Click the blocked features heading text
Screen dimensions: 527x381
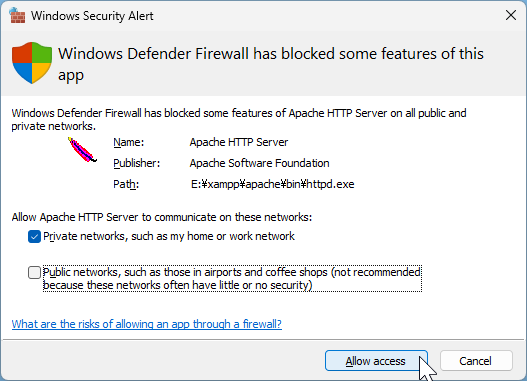point(271,64)
